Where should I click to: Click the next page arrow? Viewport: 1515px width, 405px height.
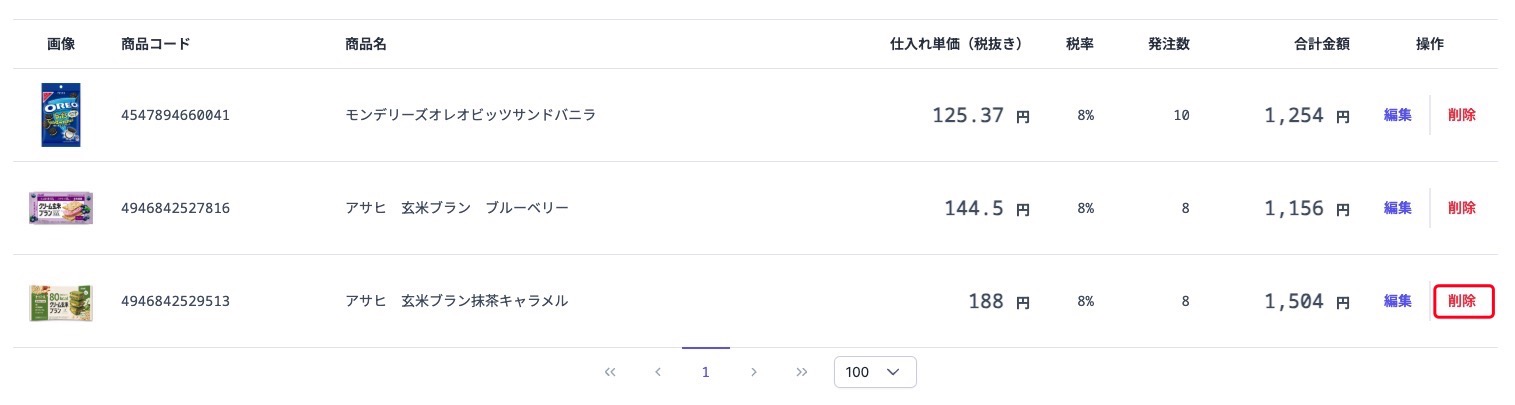point(753,372)
